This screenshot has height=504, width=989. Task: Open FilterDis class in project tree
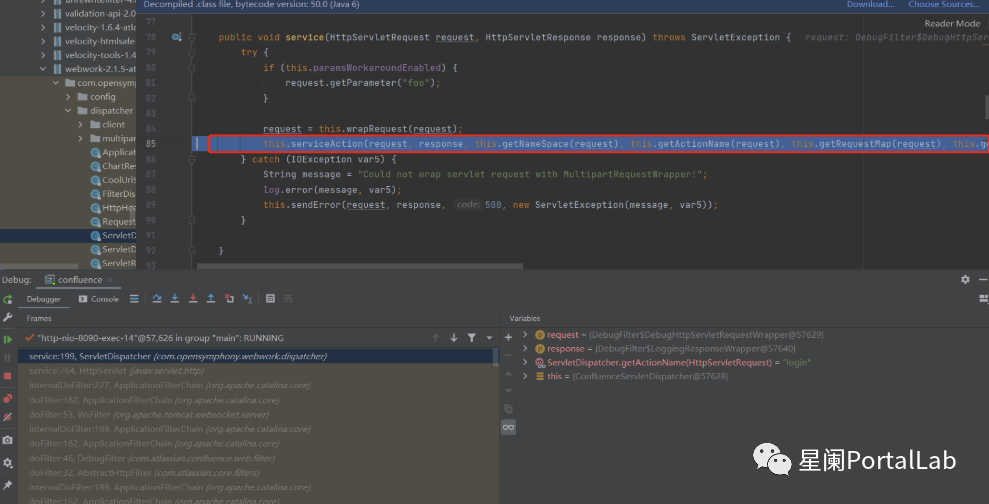(x=114, y=194)
